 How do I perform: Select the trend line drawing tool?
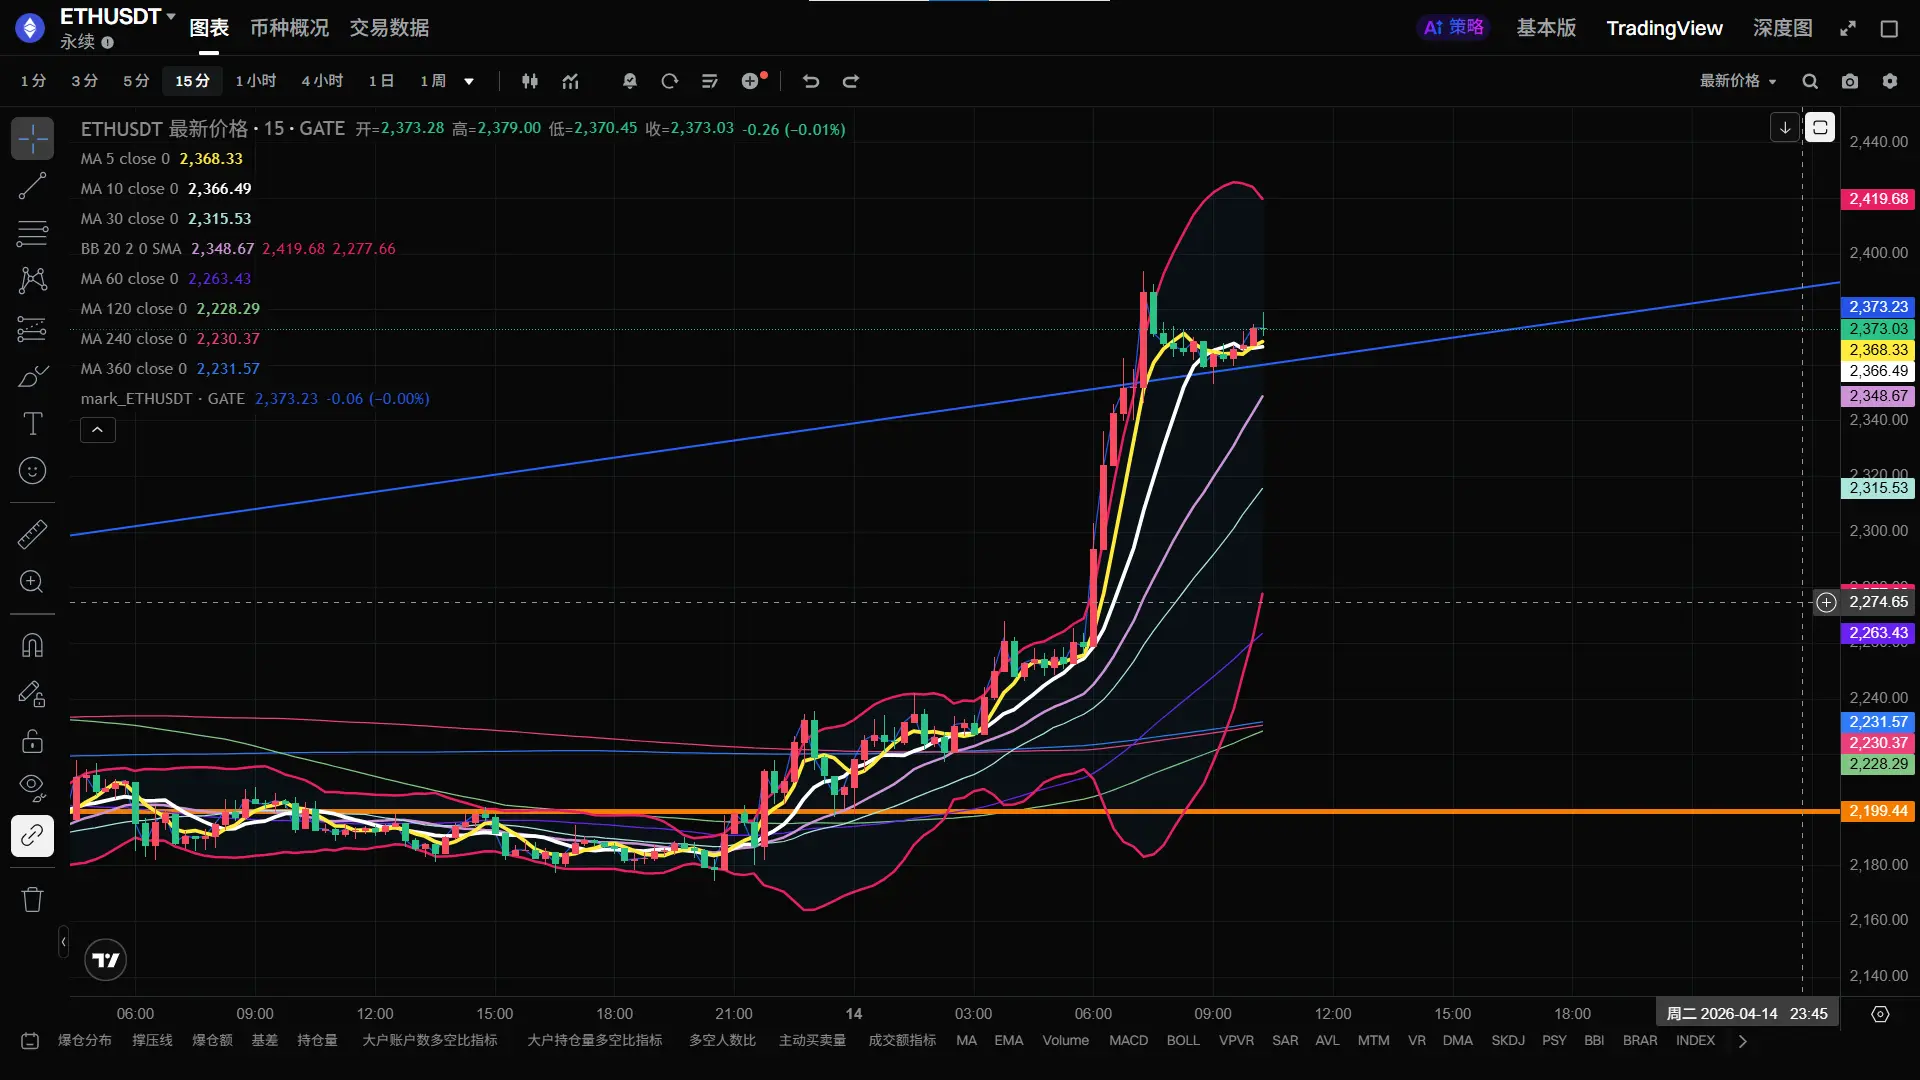click(x=32, y=185)
